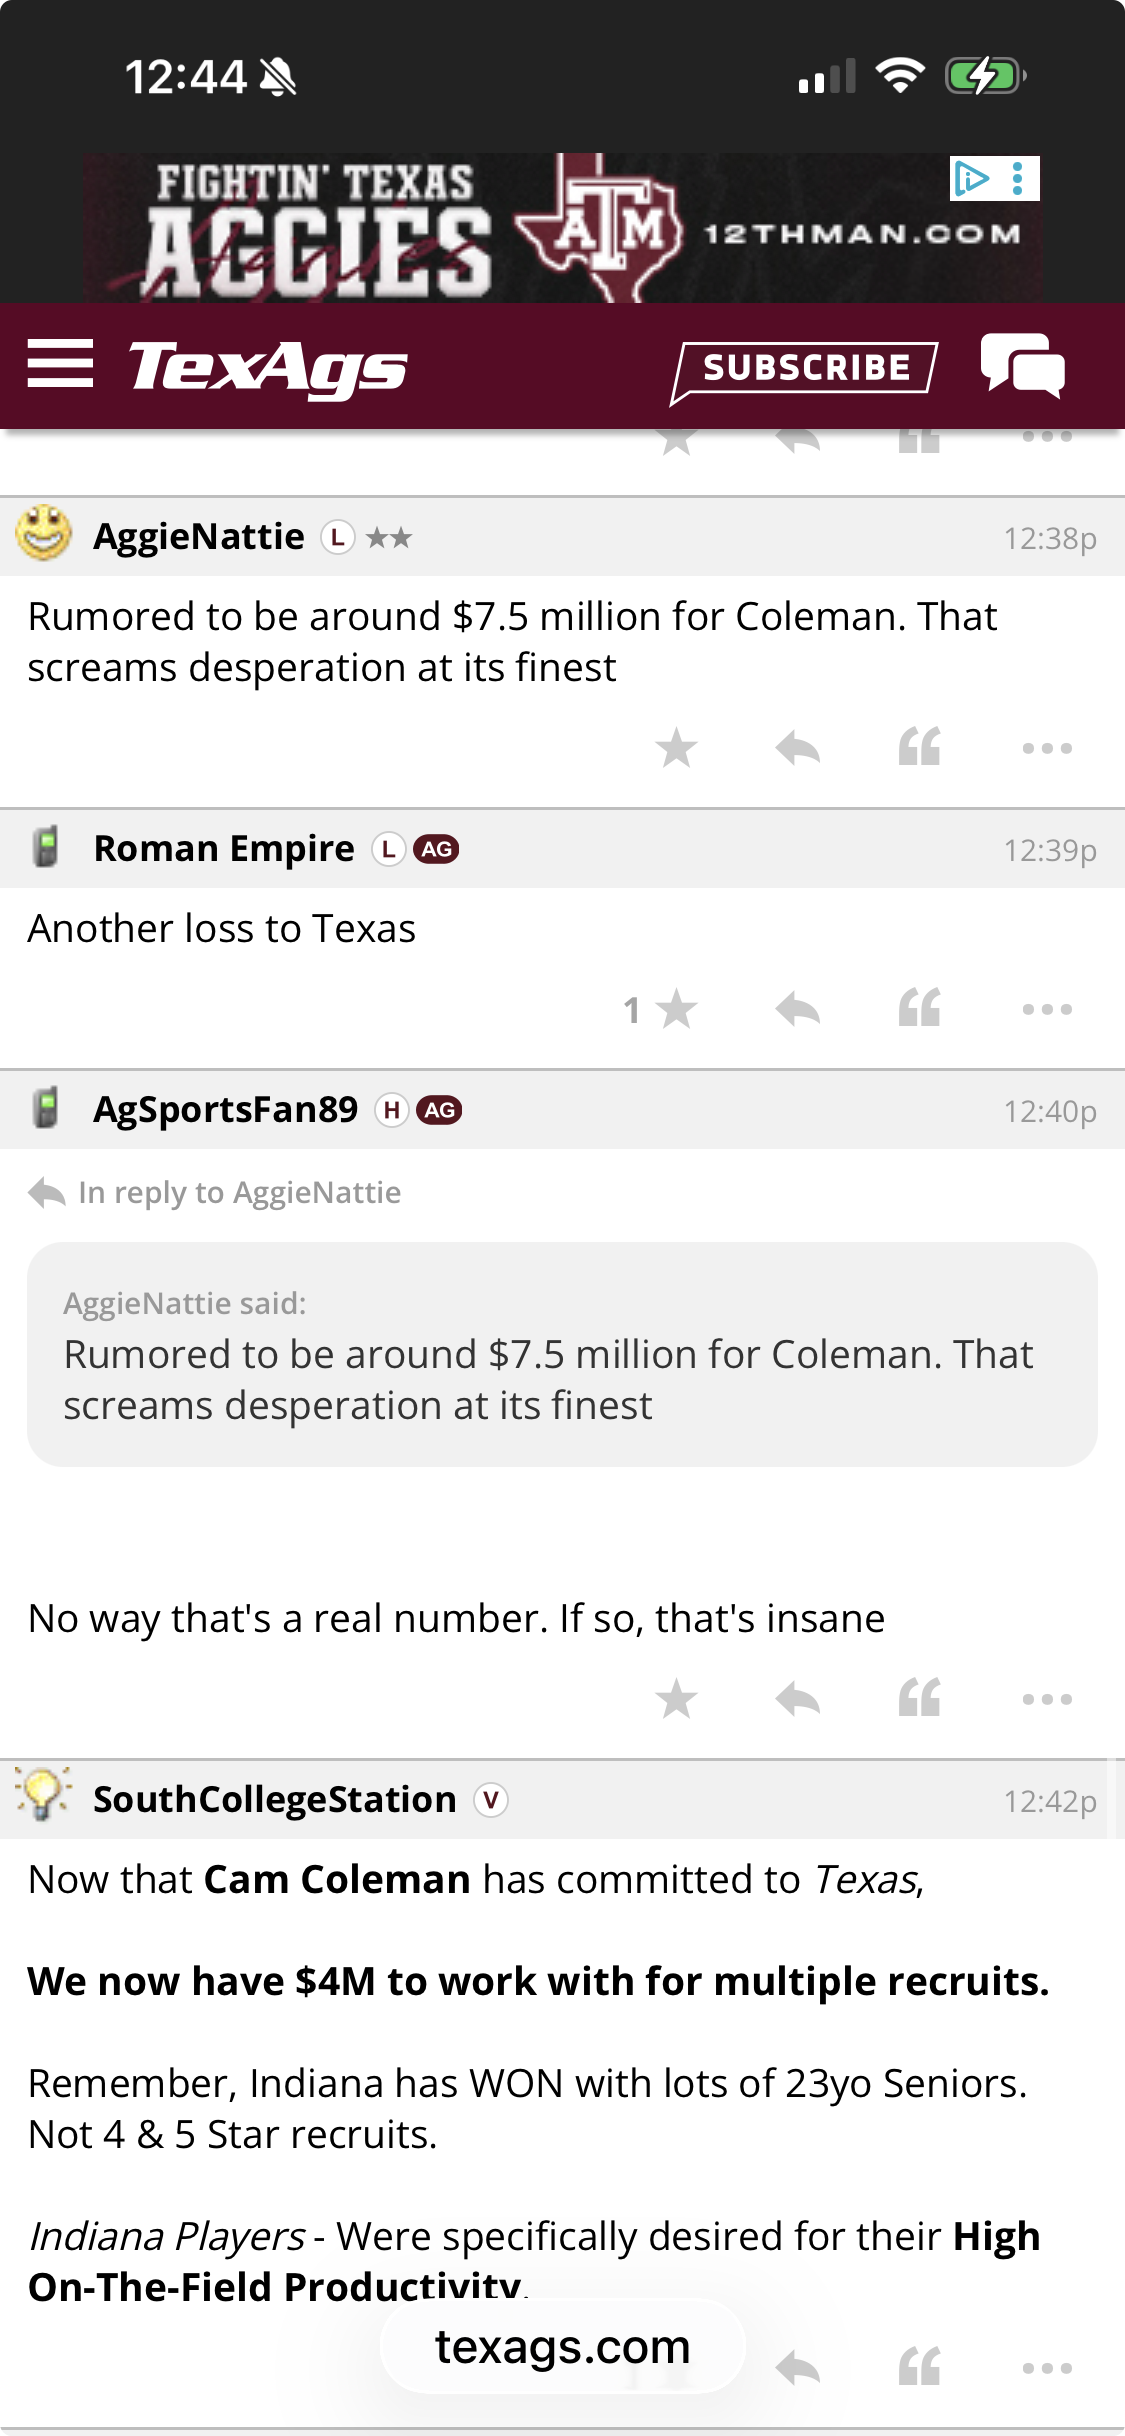View SouthCollegeStation's user profile
This screenshot has height=2436, width=1125.
pos(274,1800)
